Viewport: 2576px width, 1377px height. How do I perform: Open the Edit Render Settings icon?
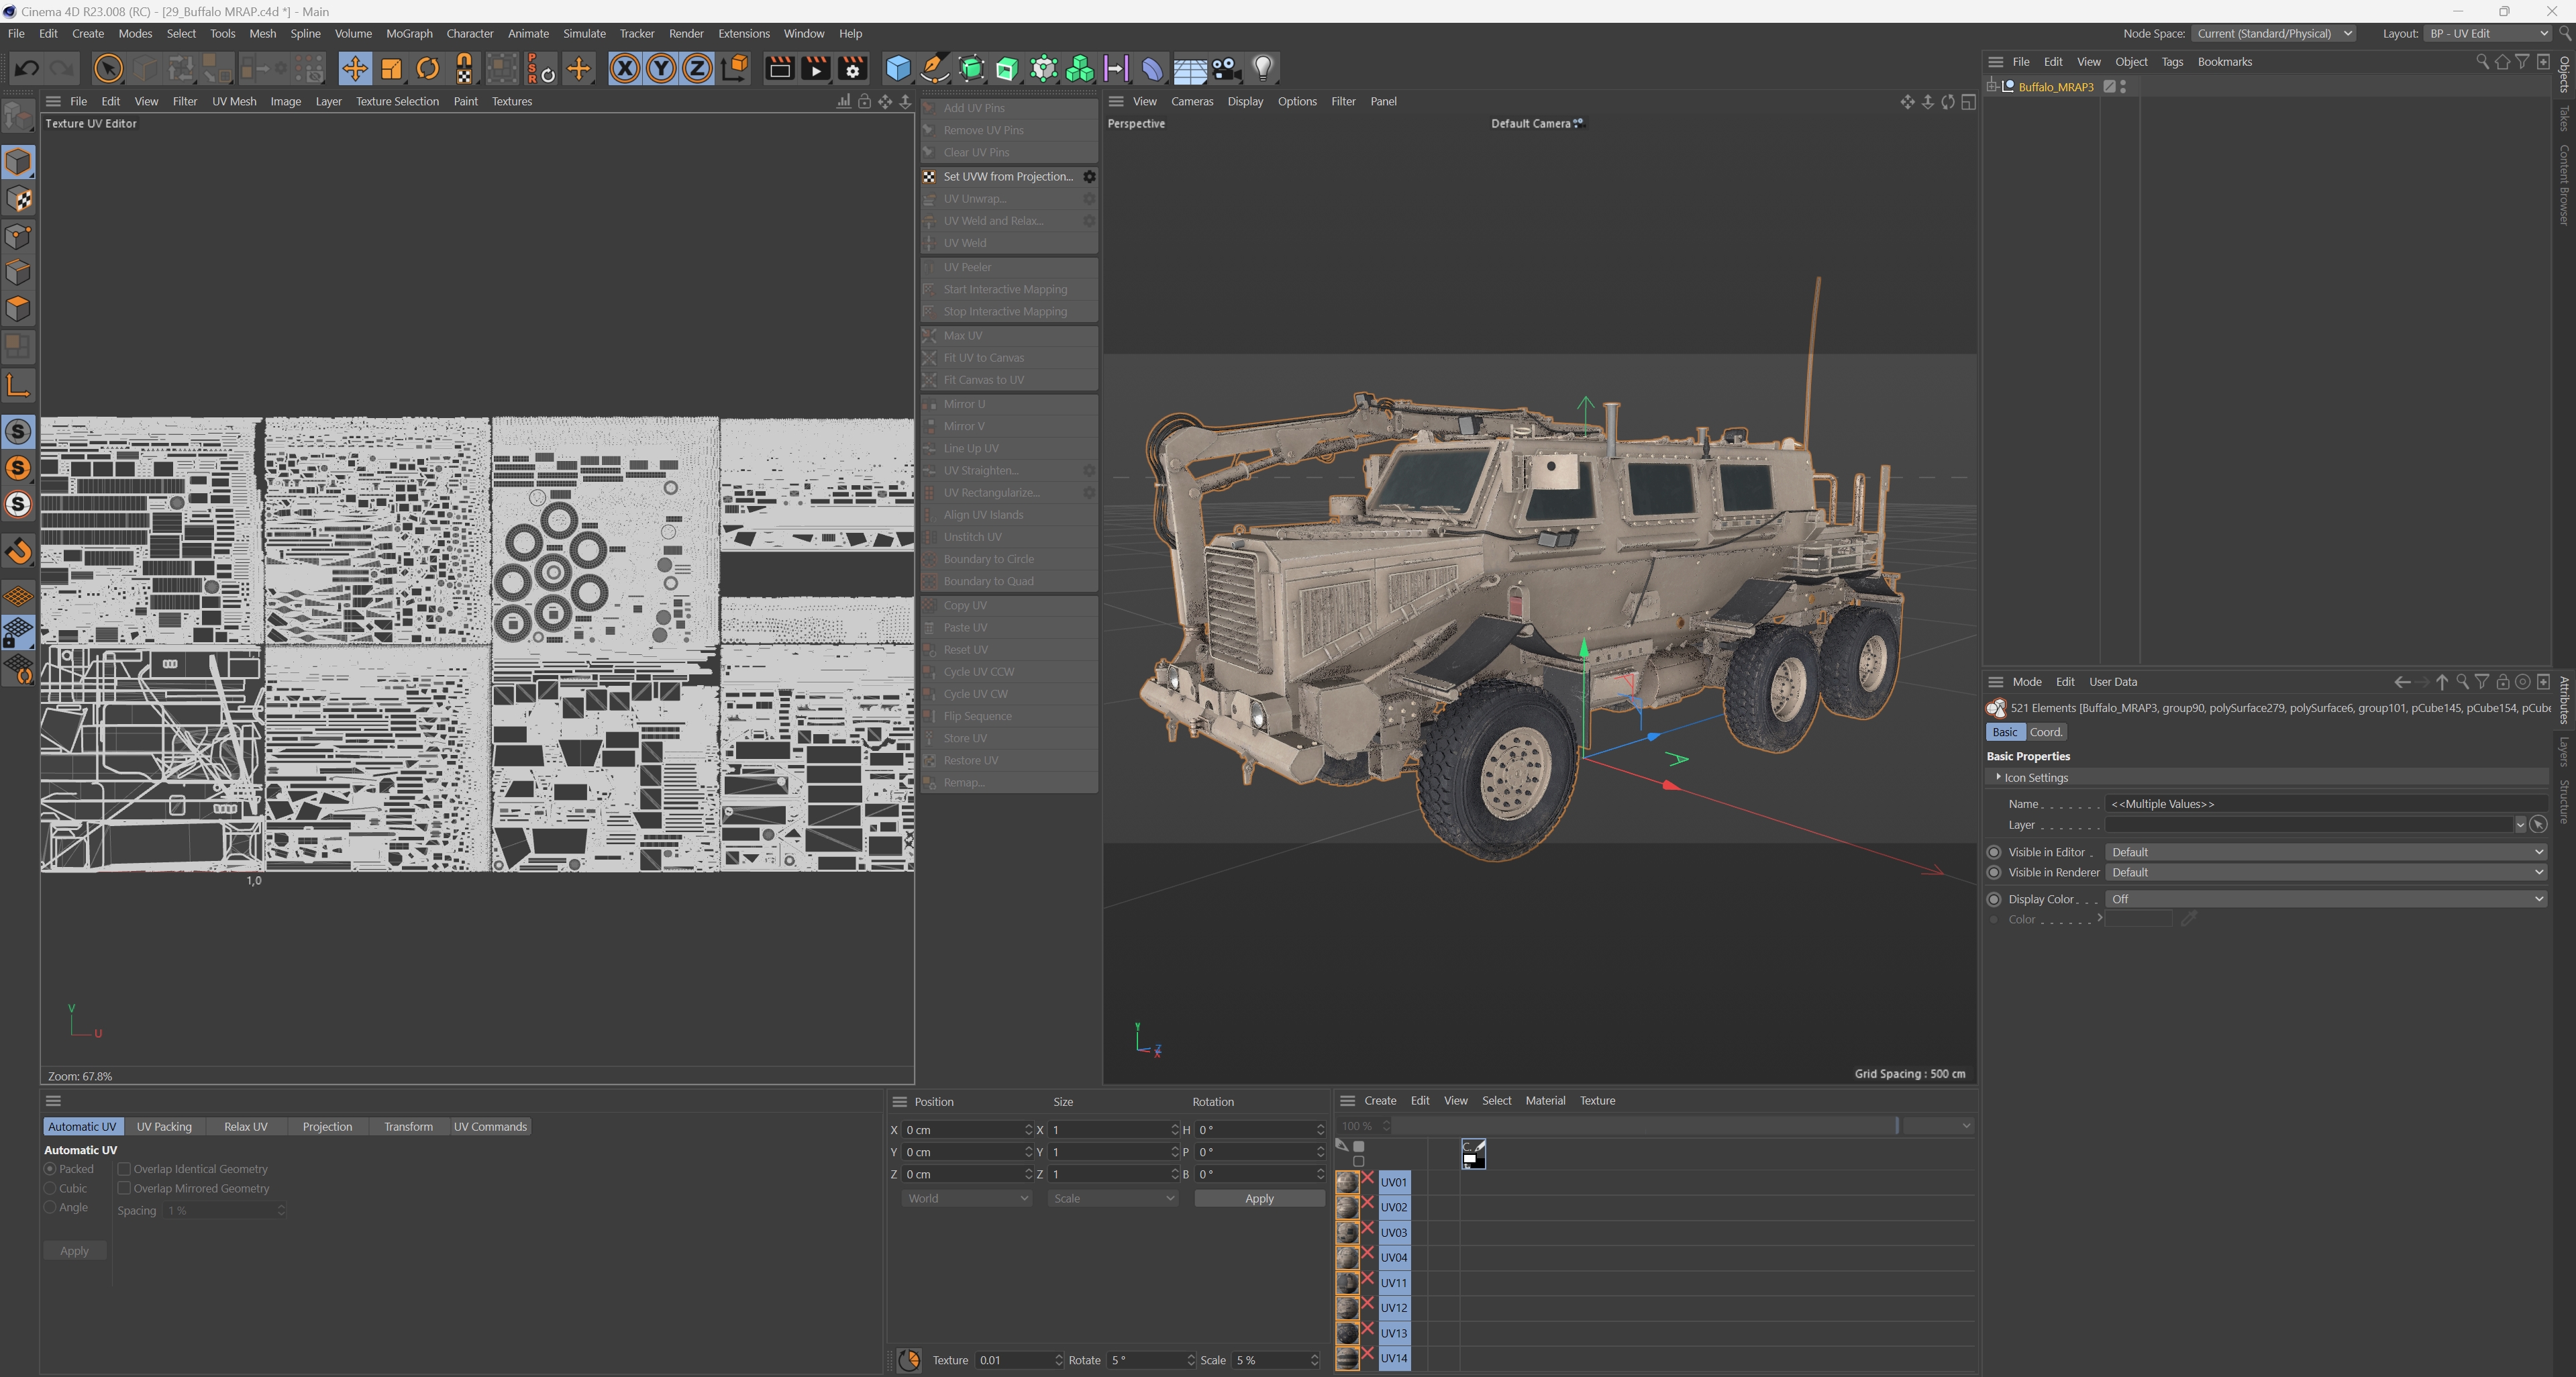pyautogui.click(x=852, y=69)
